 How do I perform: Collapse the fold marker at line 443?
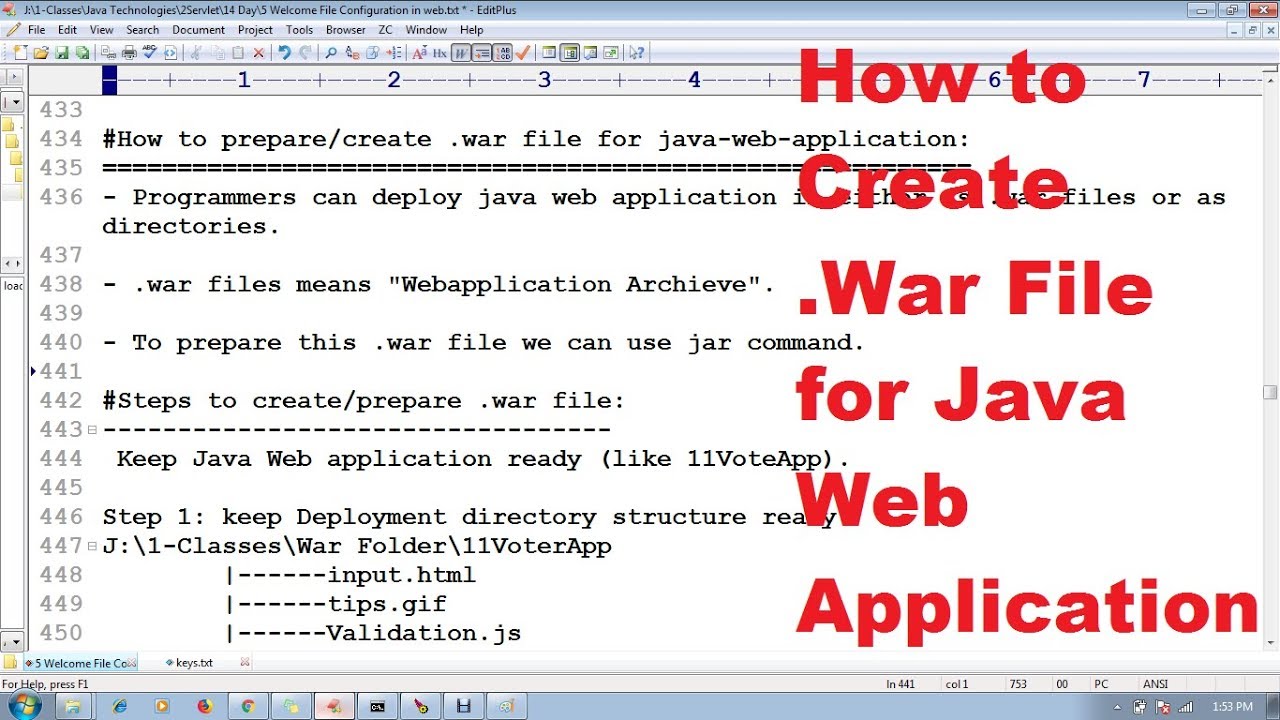(92, 430)
